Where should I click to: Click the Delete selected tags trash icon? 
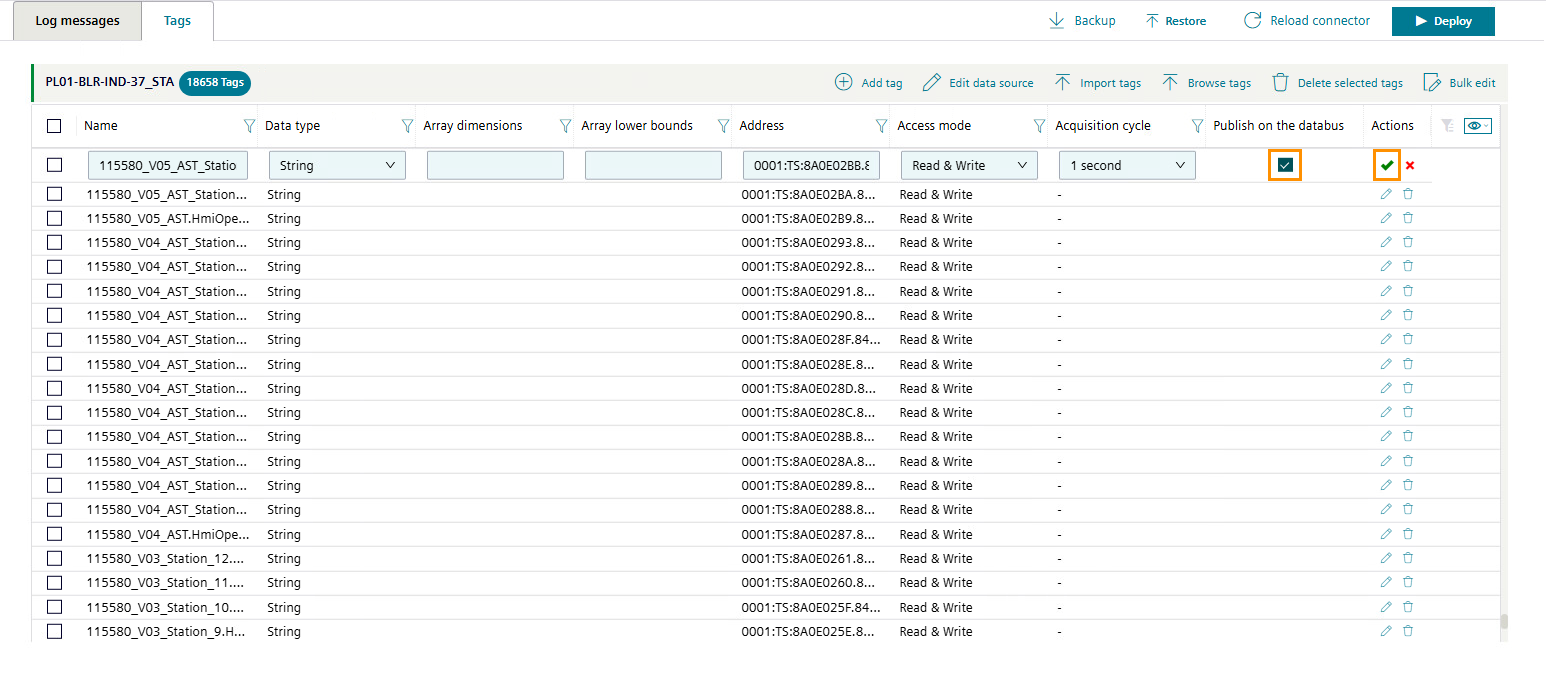tap(1280, 83)
